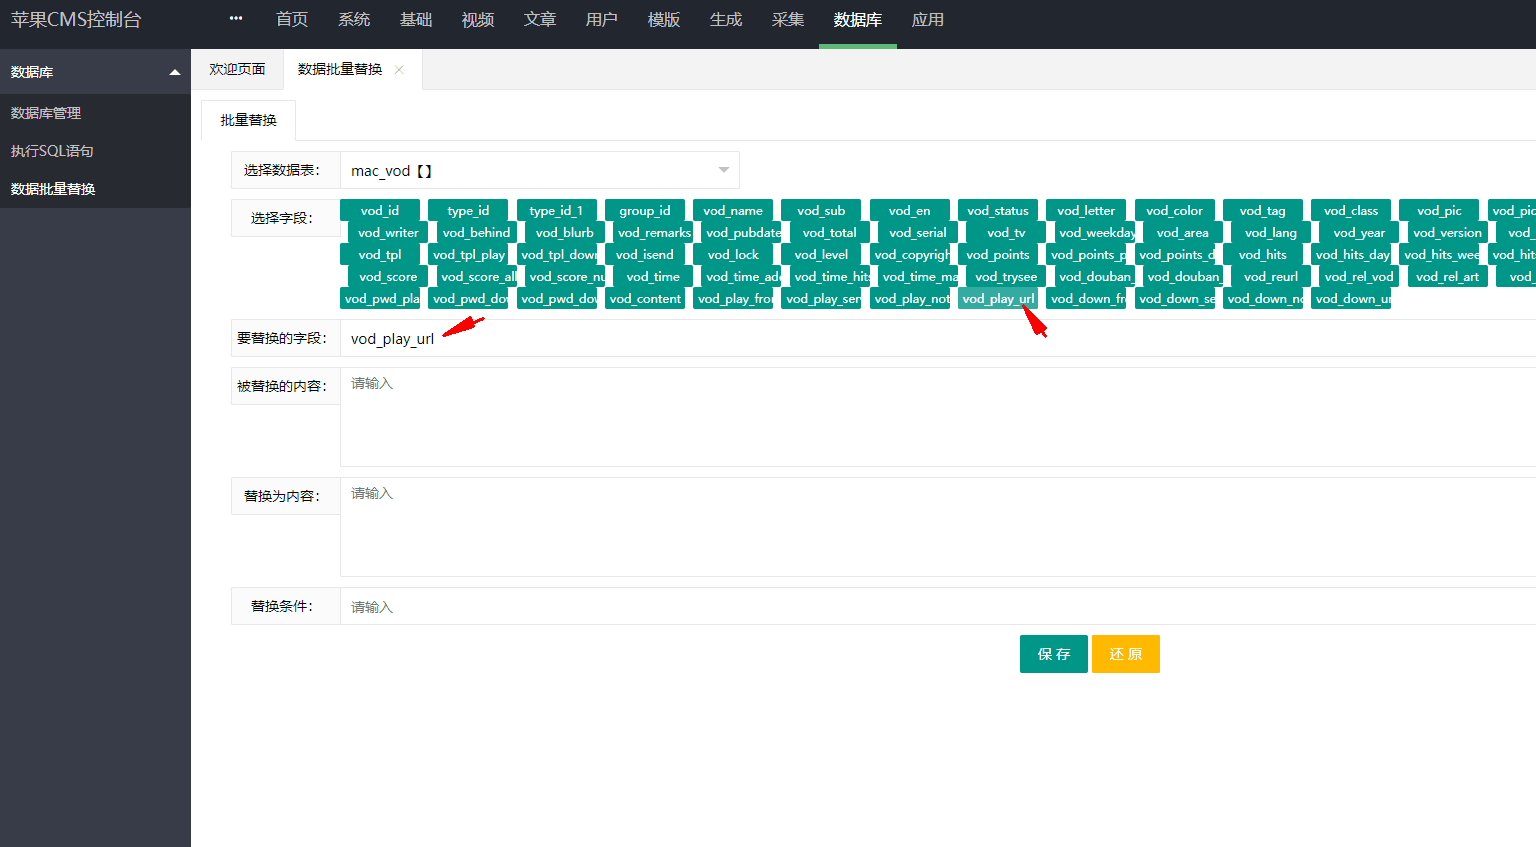The image size is (1536, 847).
Task: Click the three-dots menu icon in top bar
Action: (236, 19)
